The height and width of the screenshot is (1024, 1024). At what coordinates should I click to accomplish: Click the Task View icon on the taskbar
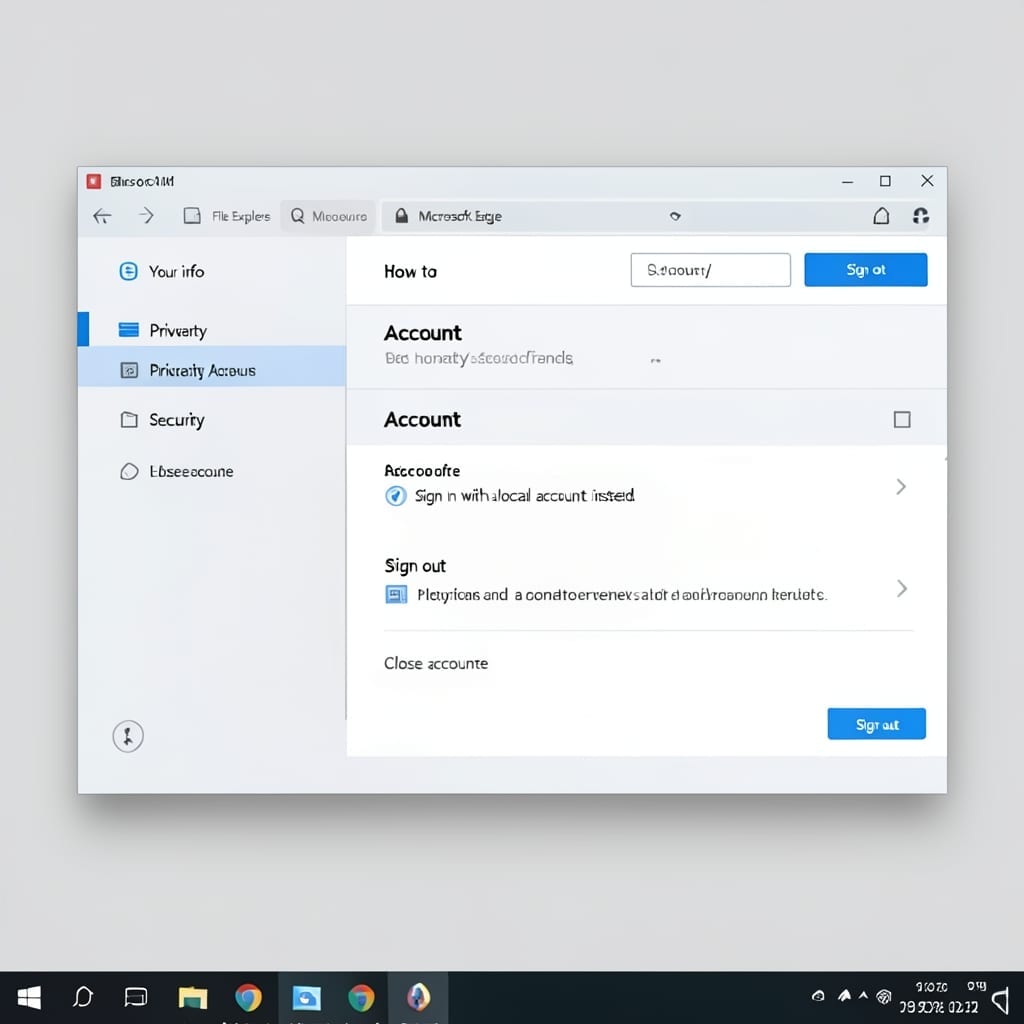(x=136, y=997)
